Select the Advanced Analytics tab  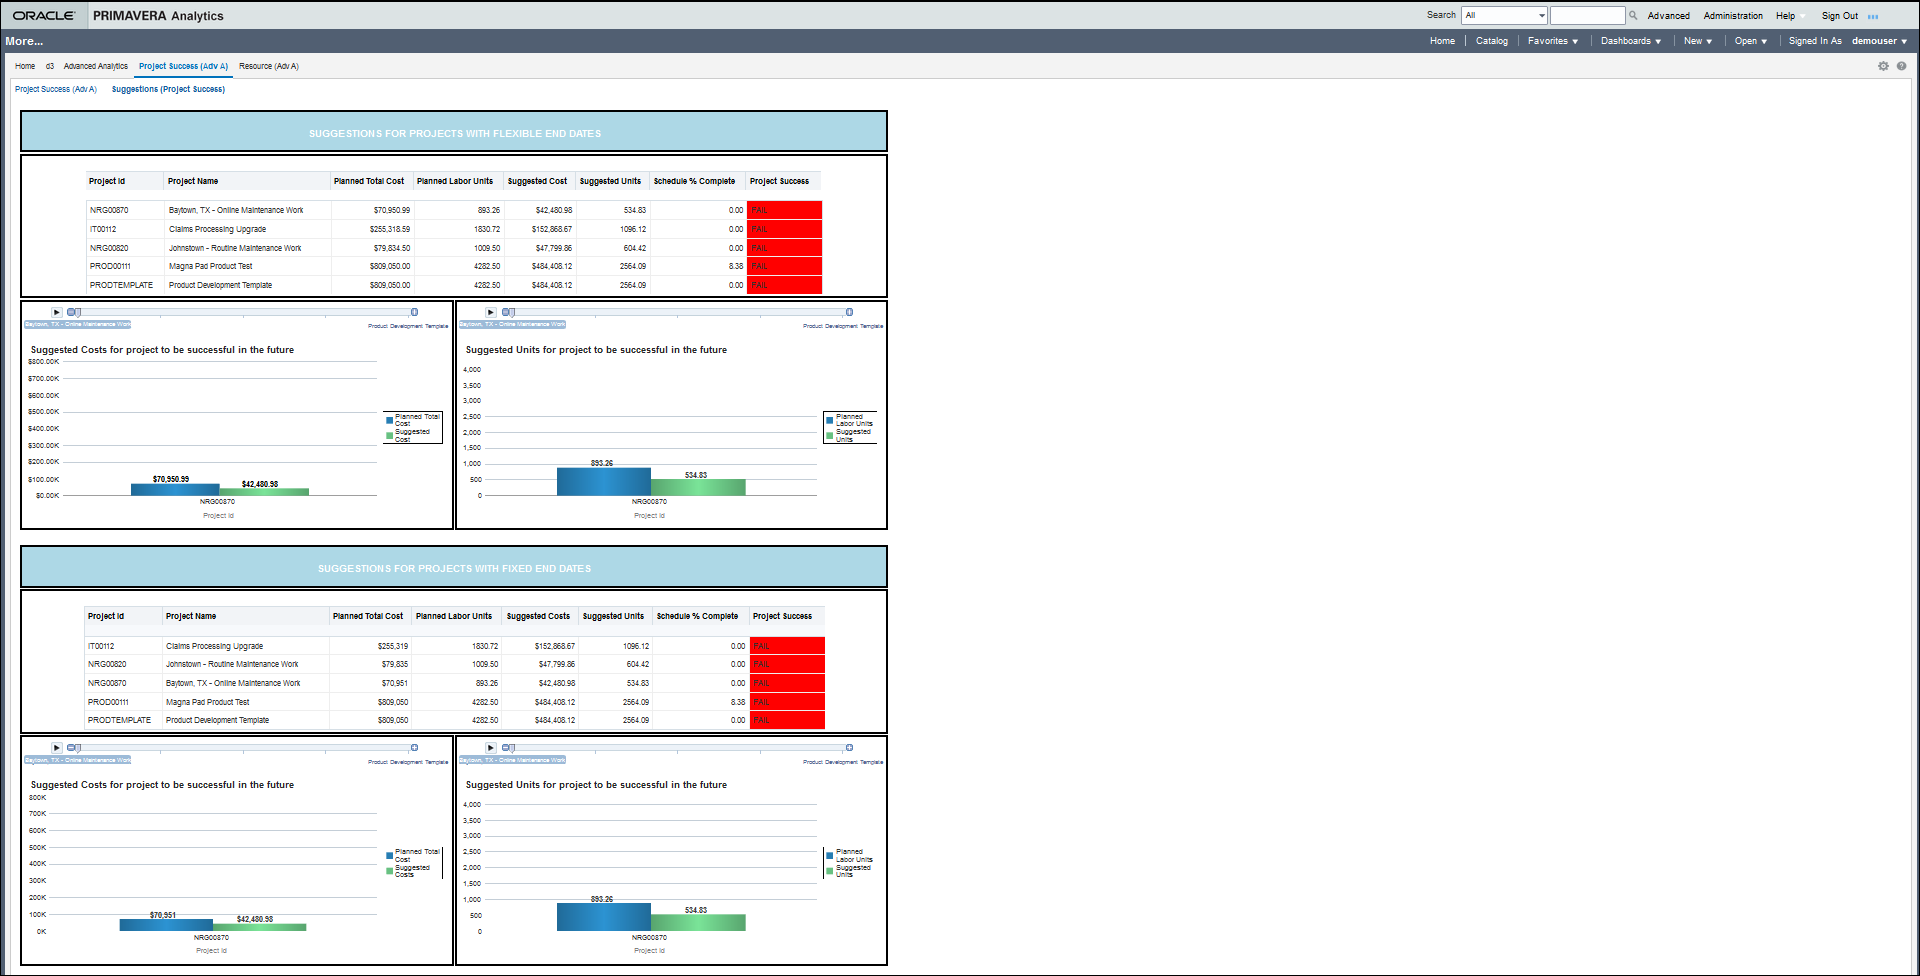95,66
